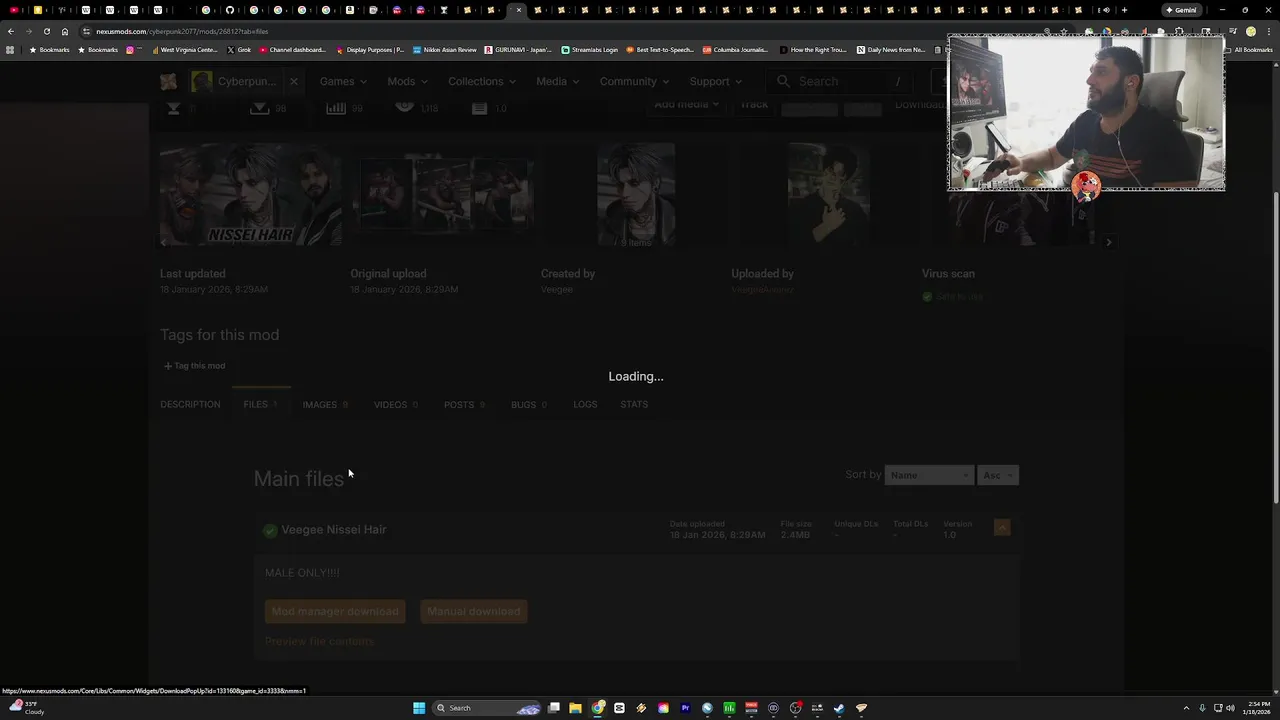Image resolution: width=1280 pixels, height=720 pixels.
Task: Open the Grok bookmark
Action: 239,50
